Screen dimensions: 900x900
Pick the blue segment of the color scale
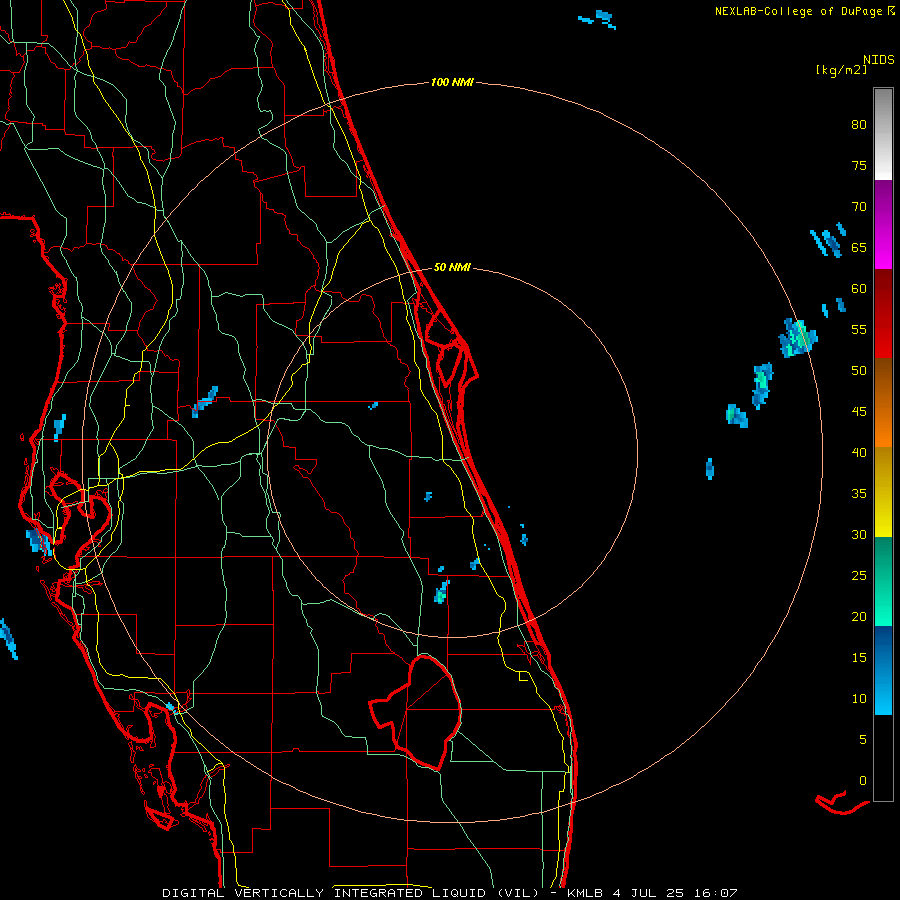883,670
